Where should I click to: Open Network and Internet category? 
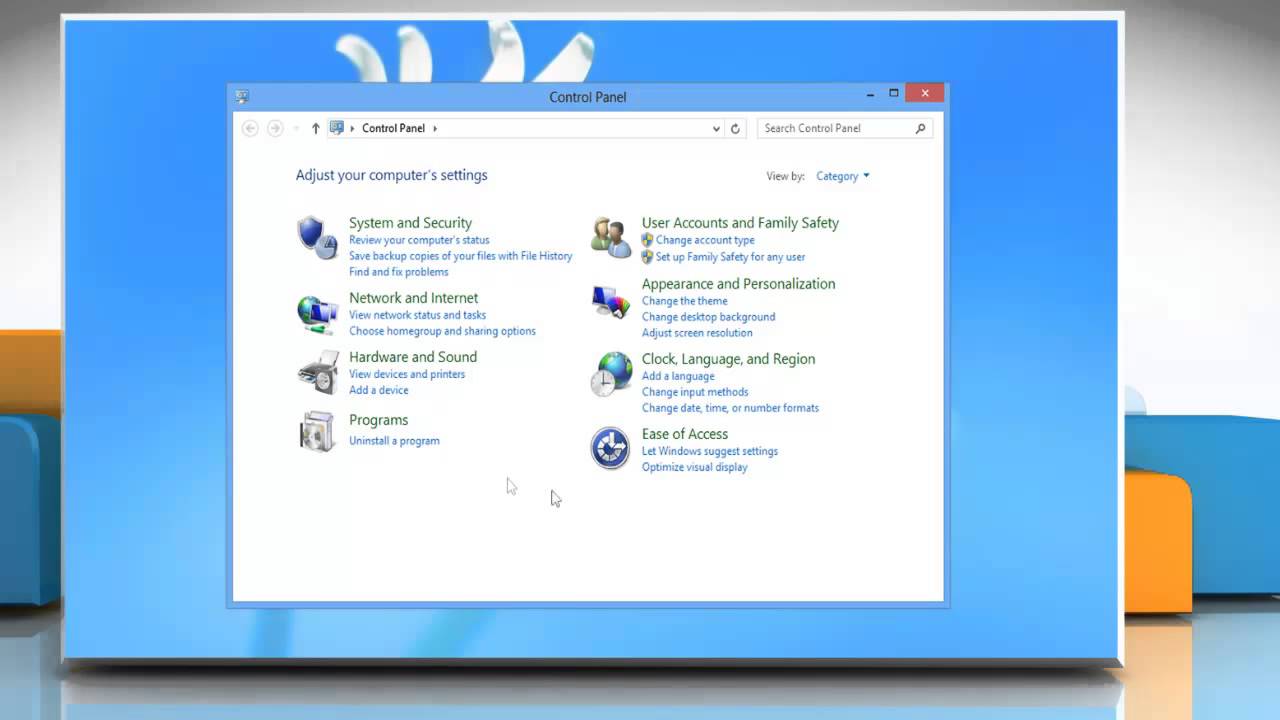413,298
